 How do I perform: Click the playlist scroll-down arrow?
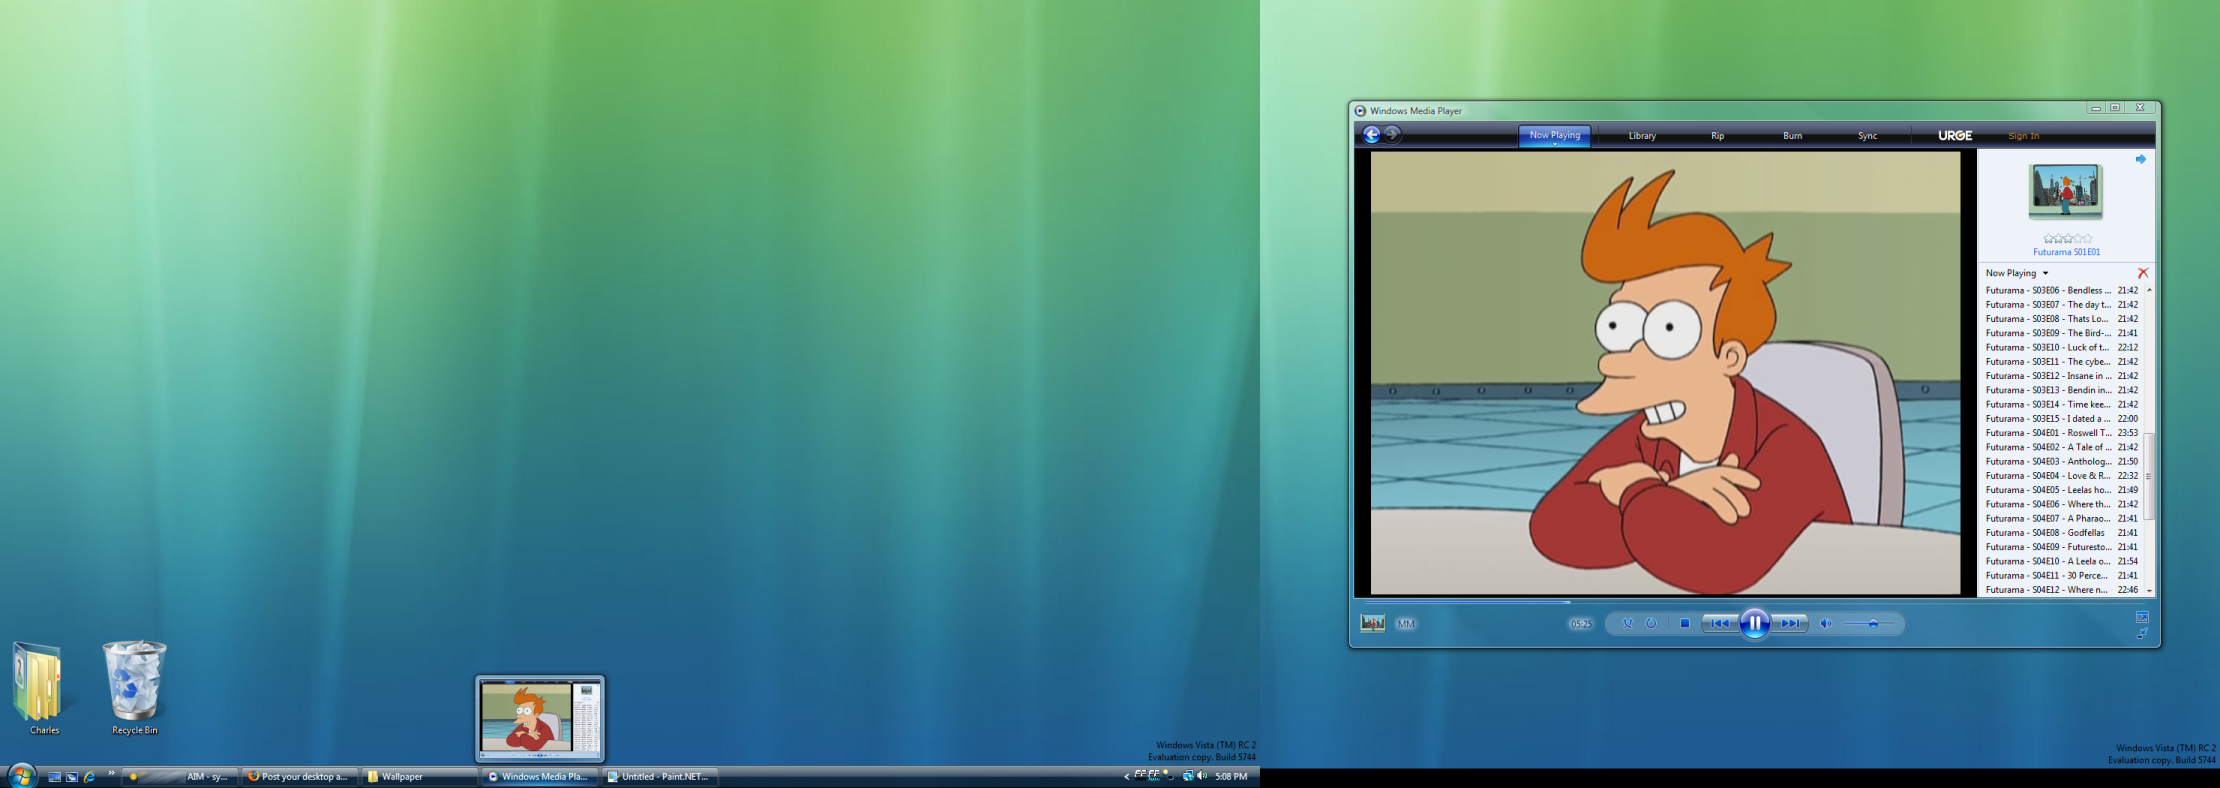pyautogui.click(x=2149, y=591)
